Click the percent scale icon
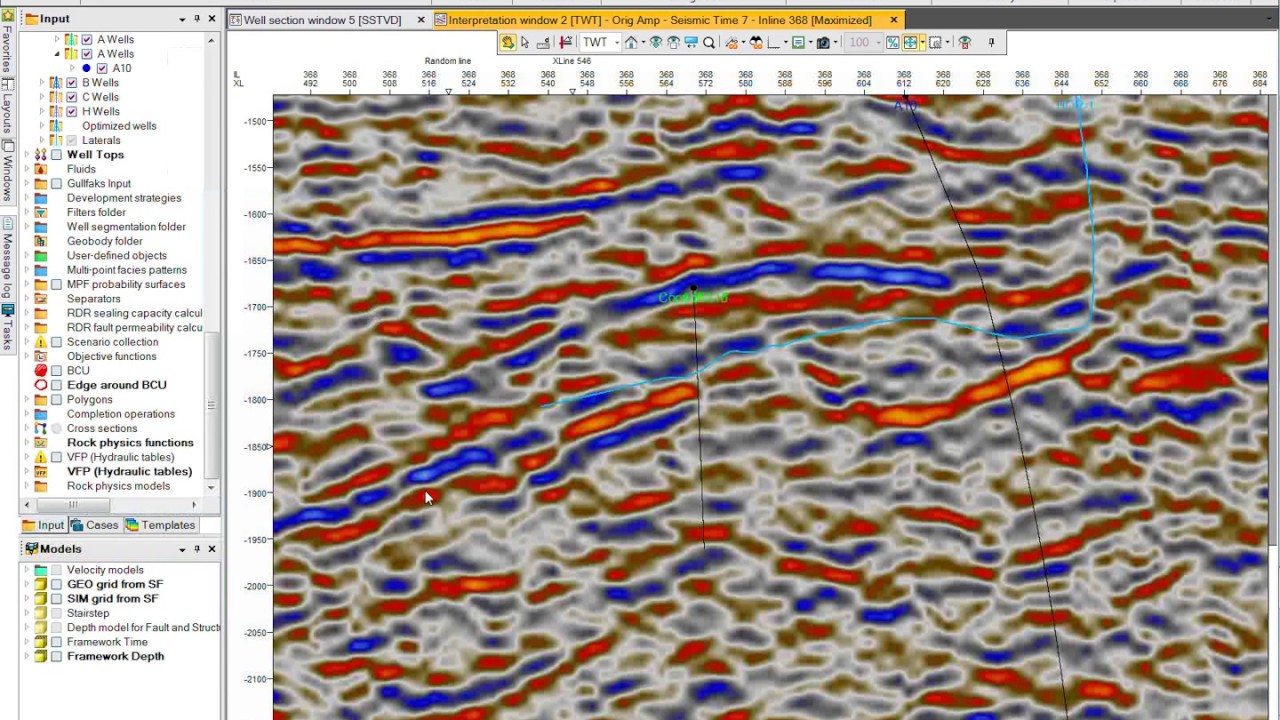The width and height of the screenshot is (1280, 720). click(x=893, y=42)
